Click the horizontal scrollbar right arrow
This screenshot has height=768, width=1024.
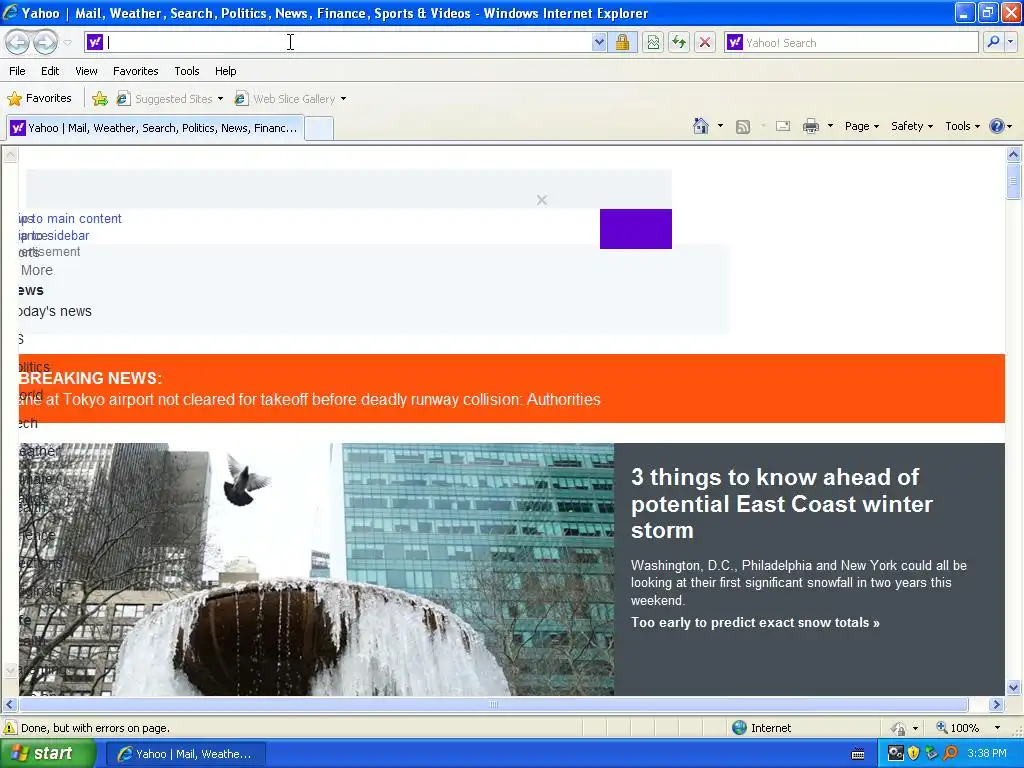click(996, 705)
